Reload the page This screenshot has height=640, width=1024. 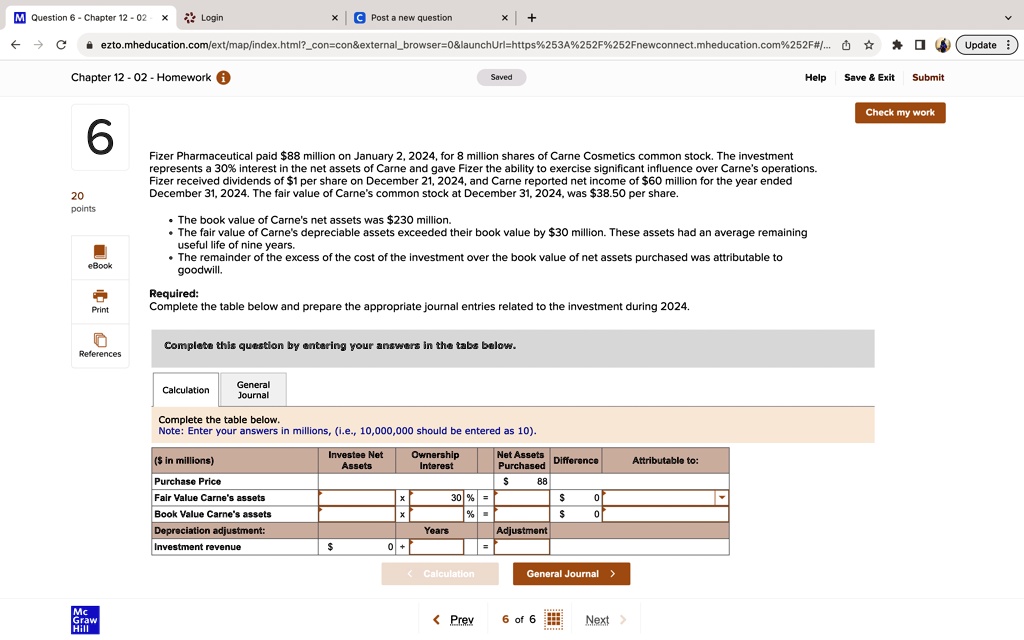(61, 45)
